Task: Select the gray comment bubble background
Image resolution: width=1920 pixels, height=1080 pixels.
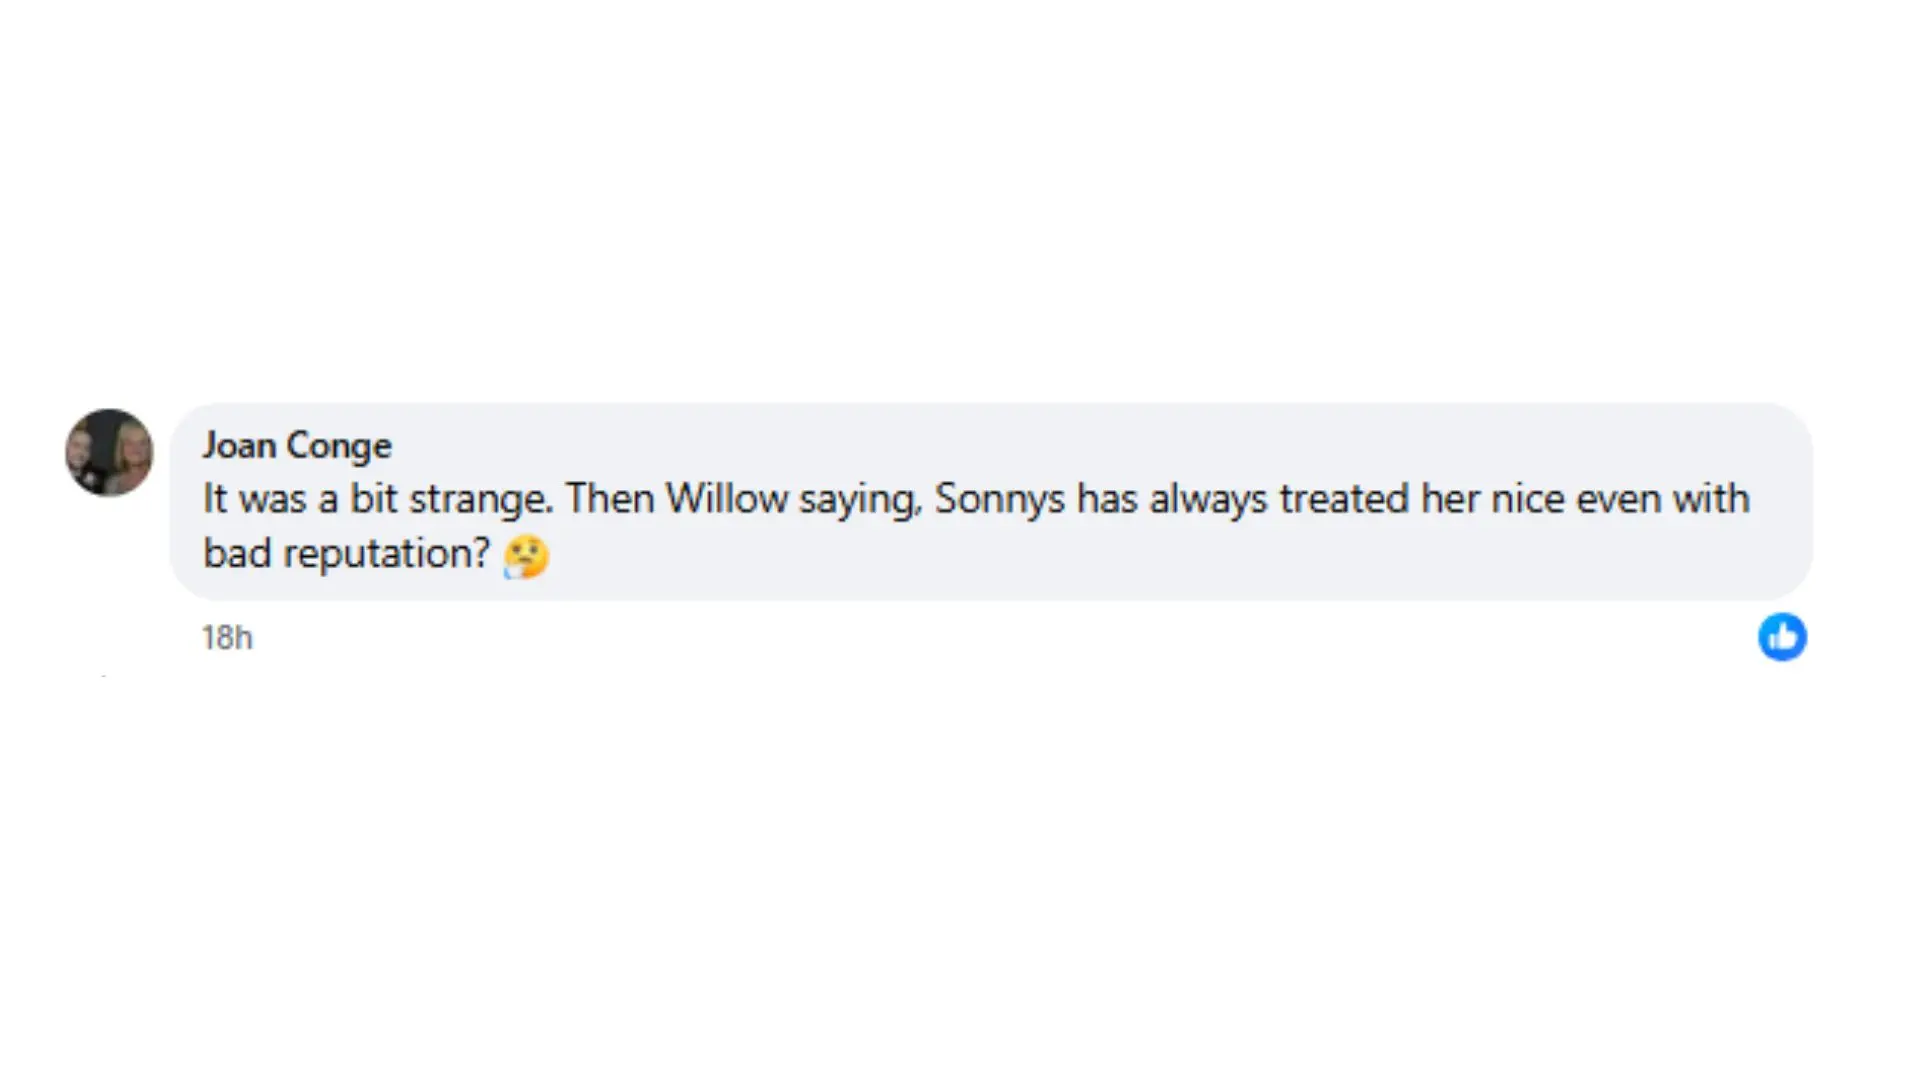Action: (991, 501)
